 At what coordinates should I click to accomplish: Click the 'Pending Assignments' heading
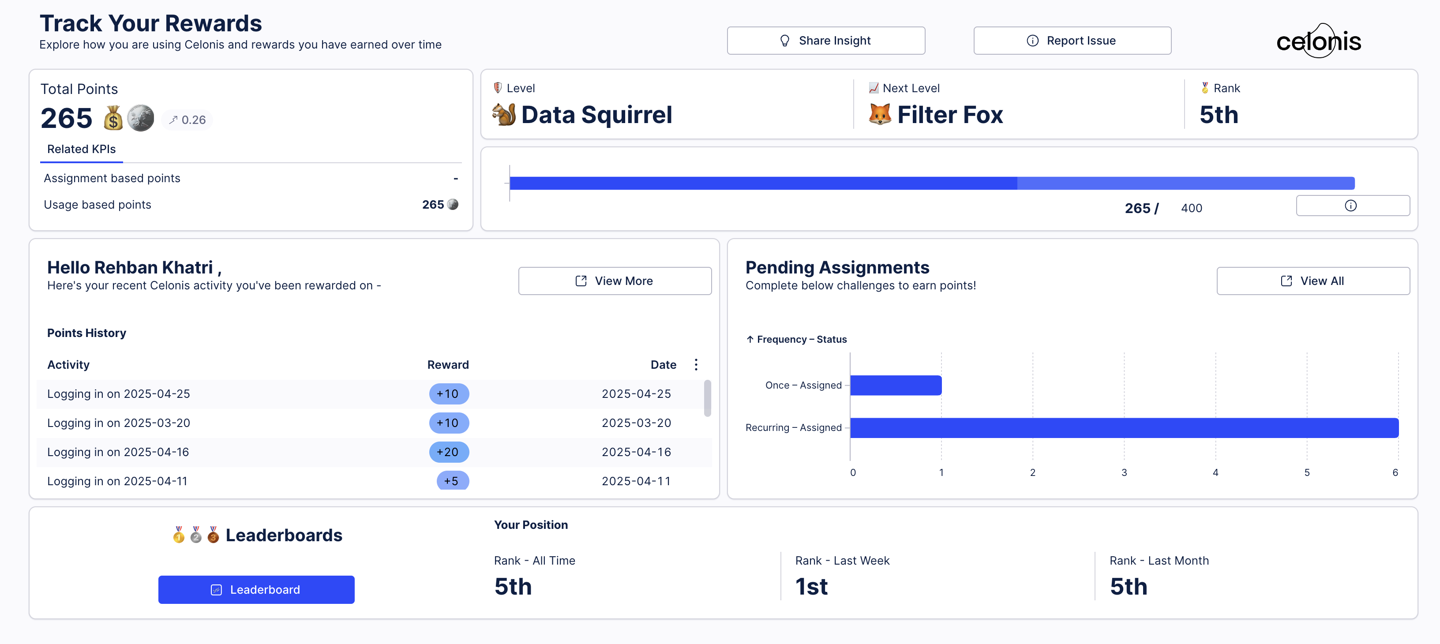click(837, 267)
